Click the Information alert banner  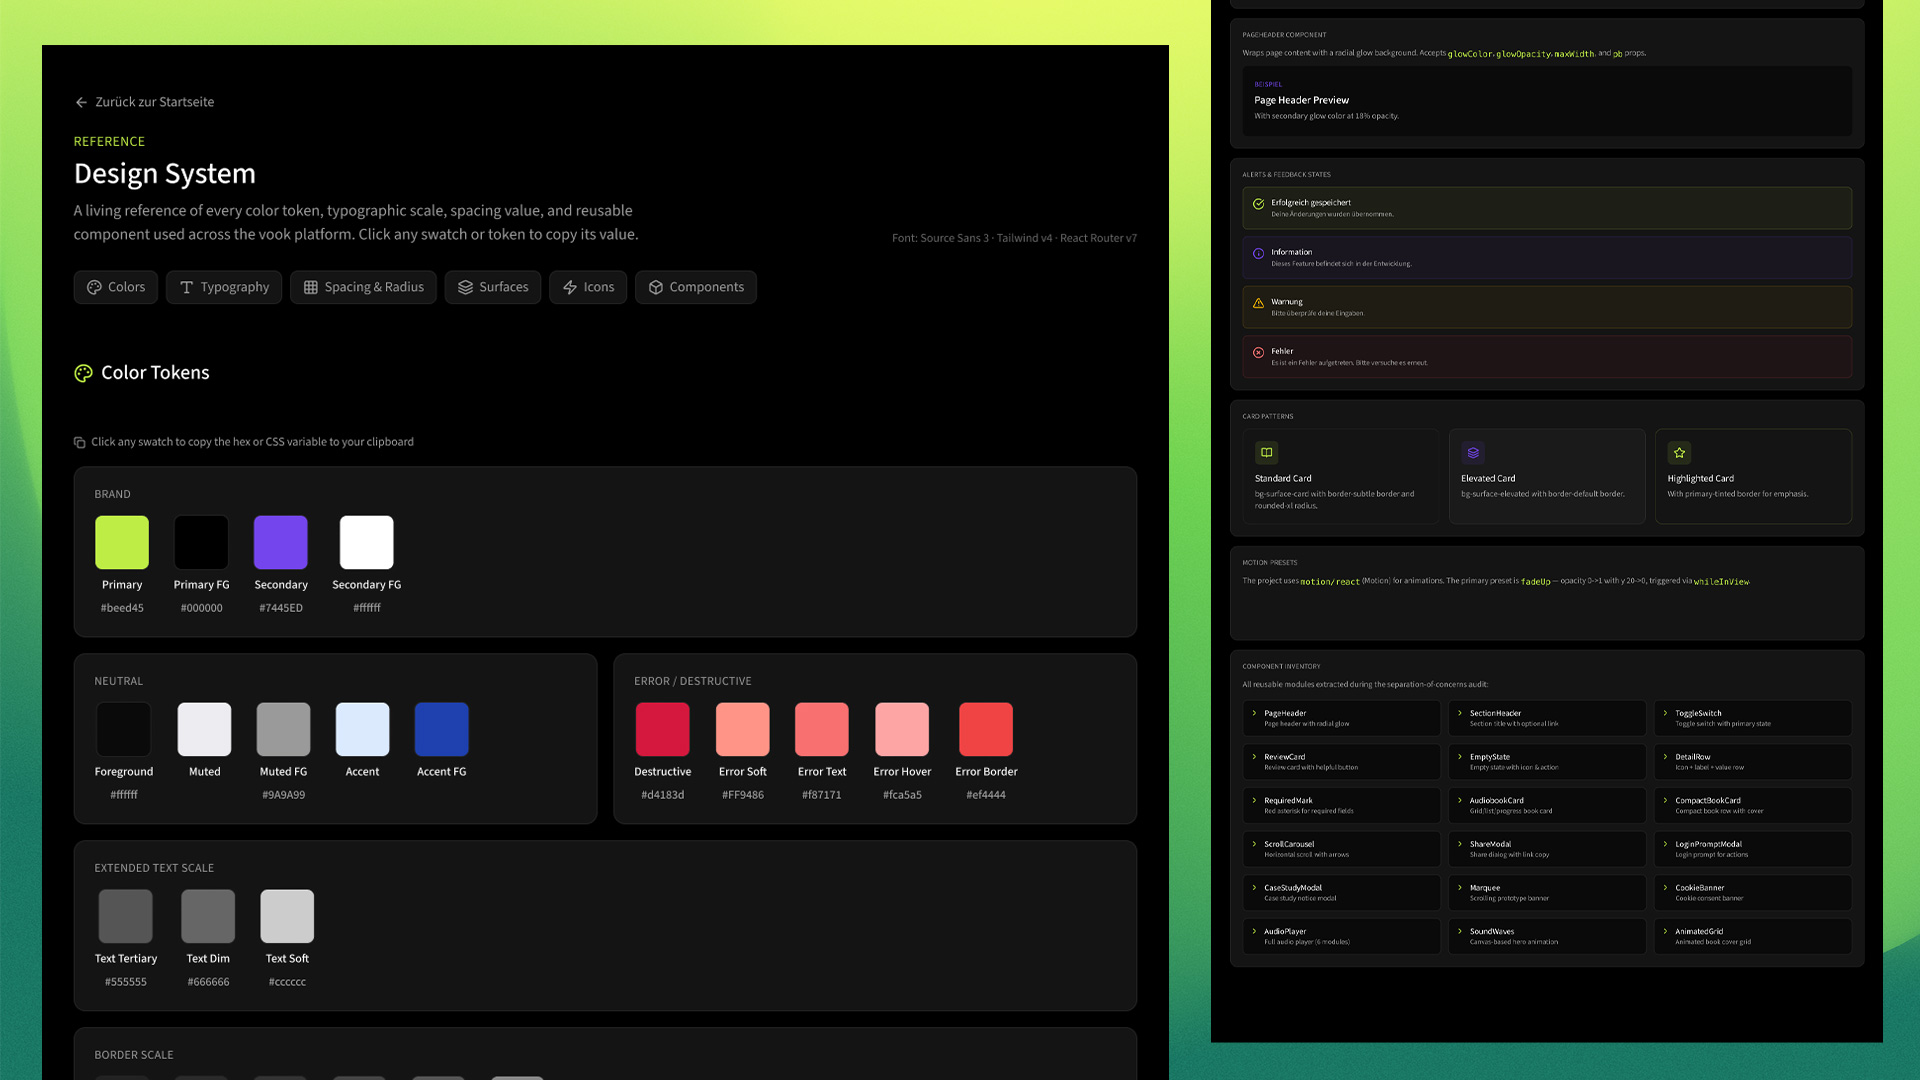pos(1546,257)
